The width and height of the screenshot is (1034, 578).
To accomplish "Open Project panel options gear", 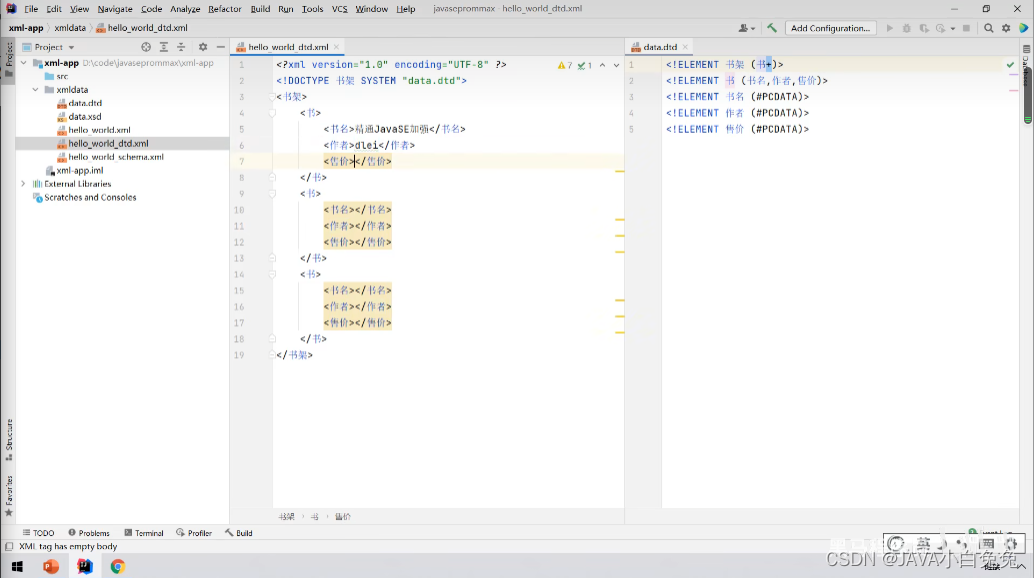I will 202,47.
